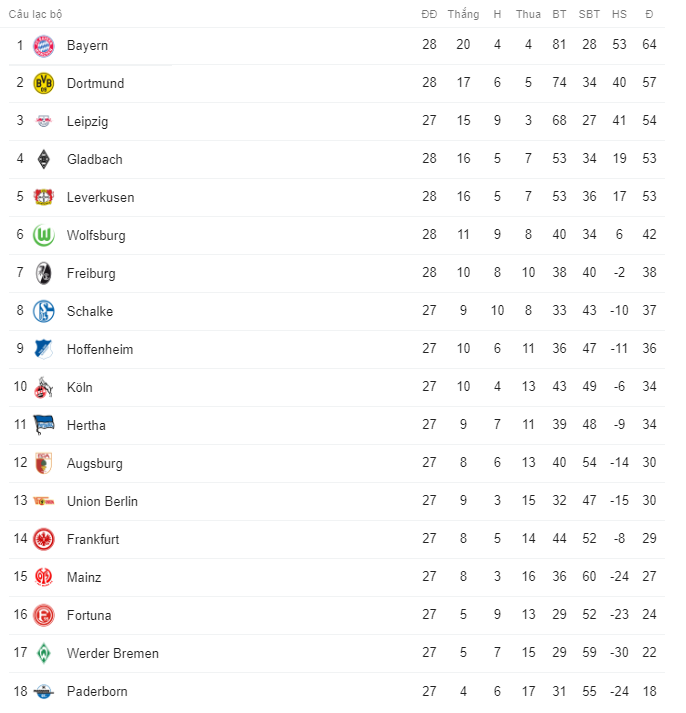Open the Union Berlin team link
The image size is (686, 713).
coord(102,501)
